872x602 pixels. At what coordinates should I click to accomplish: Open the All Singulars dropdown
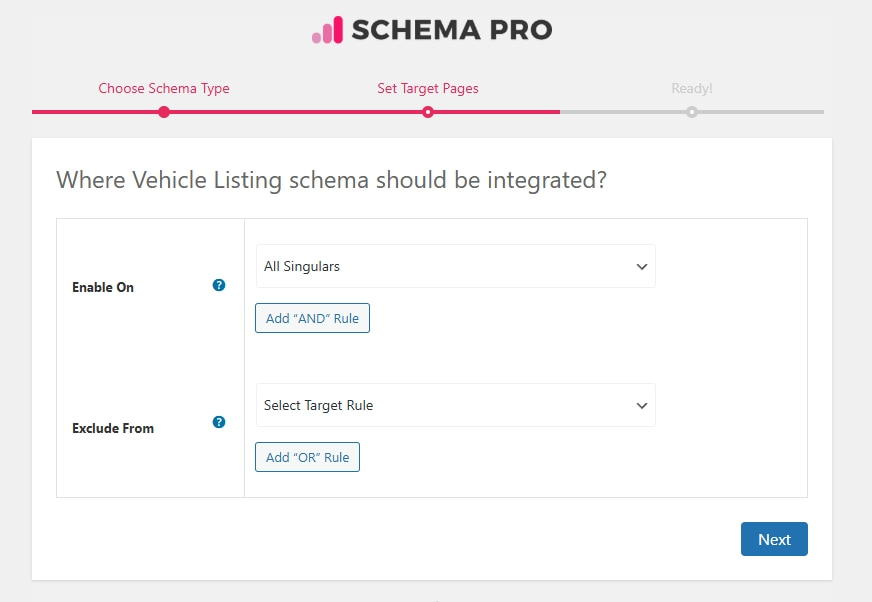[x=455, y=266]
